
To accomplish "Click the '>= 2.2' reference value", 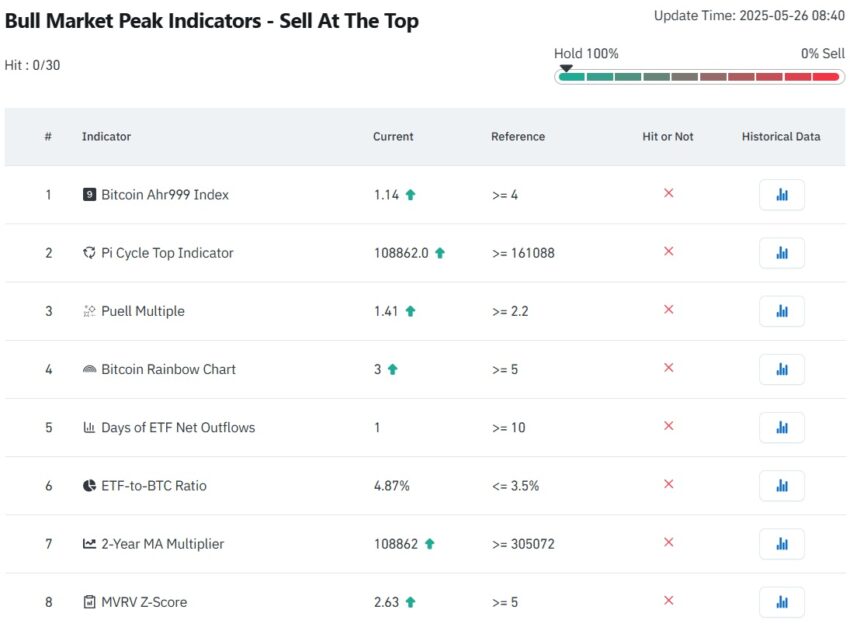I will [x=510, y=311].
